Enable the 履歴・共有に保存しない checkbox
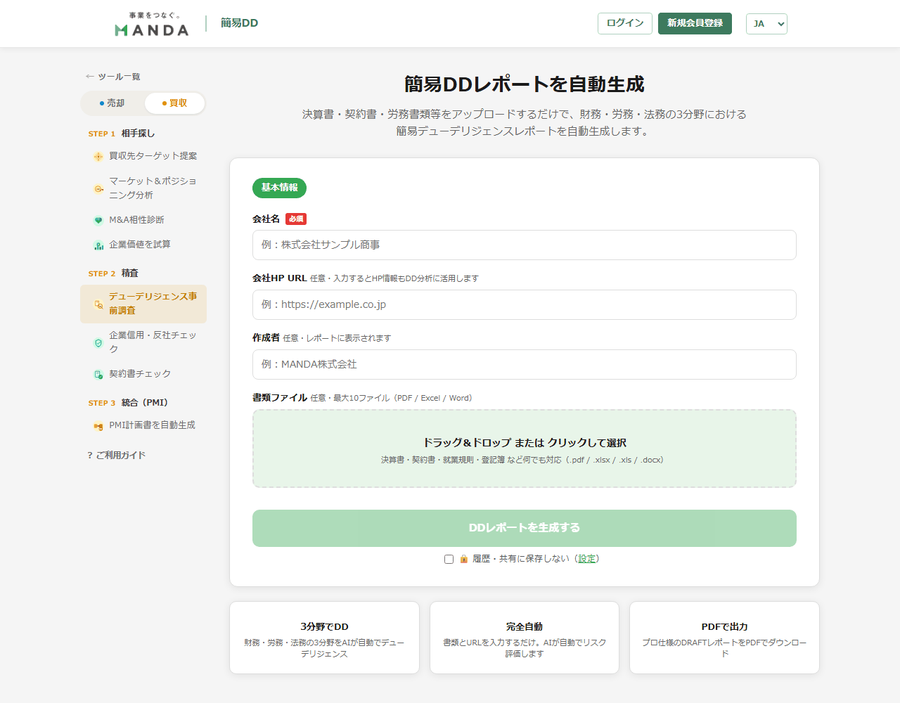This screenshot has width=900, height=703. pos(449,559)
